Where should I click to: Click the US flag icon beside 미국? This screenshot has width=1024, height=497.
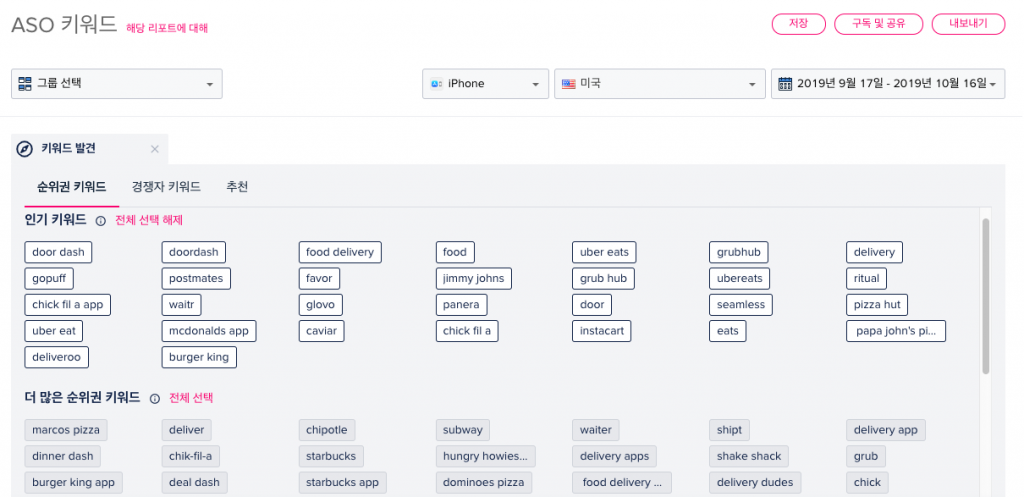(568, 84)
